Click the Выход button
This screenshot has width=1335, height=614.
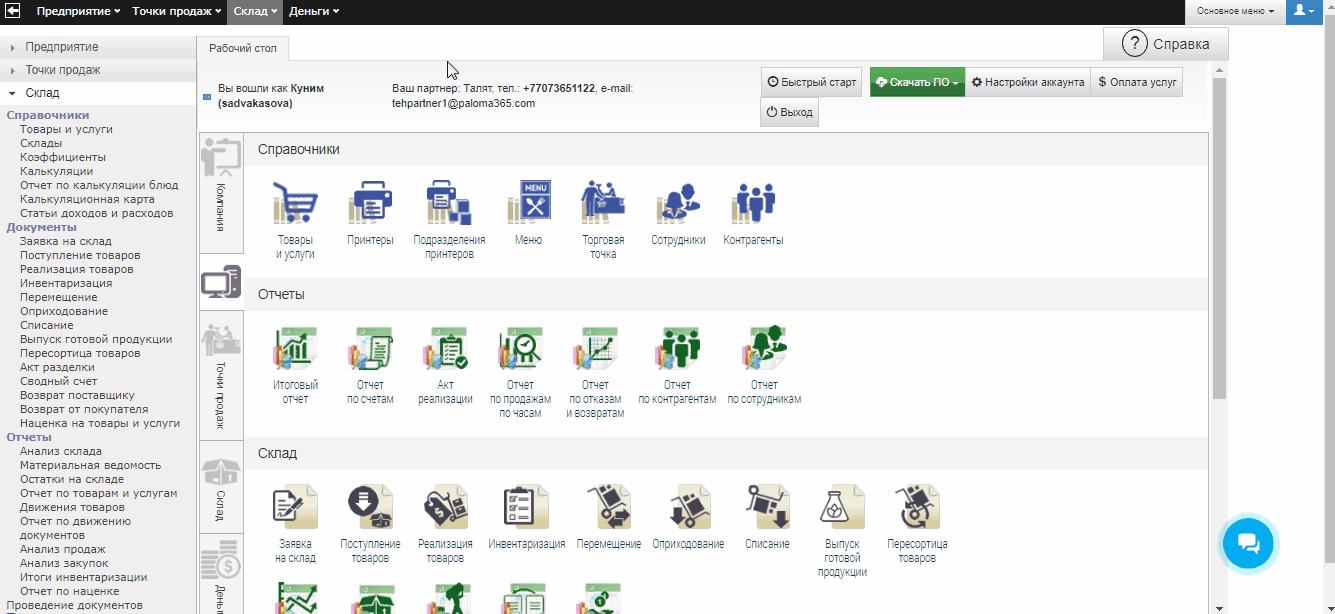point(790,113)
